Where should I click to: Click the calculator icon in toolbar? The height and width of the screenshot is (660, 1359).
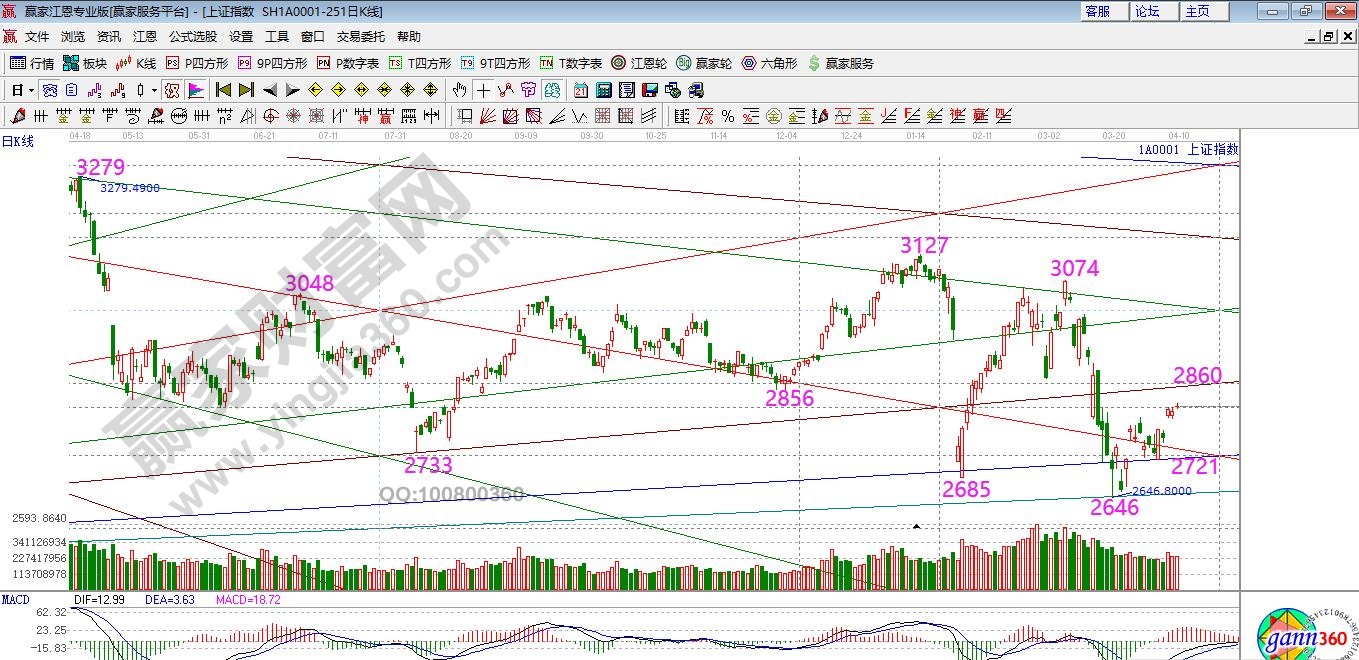coord(603,90)
